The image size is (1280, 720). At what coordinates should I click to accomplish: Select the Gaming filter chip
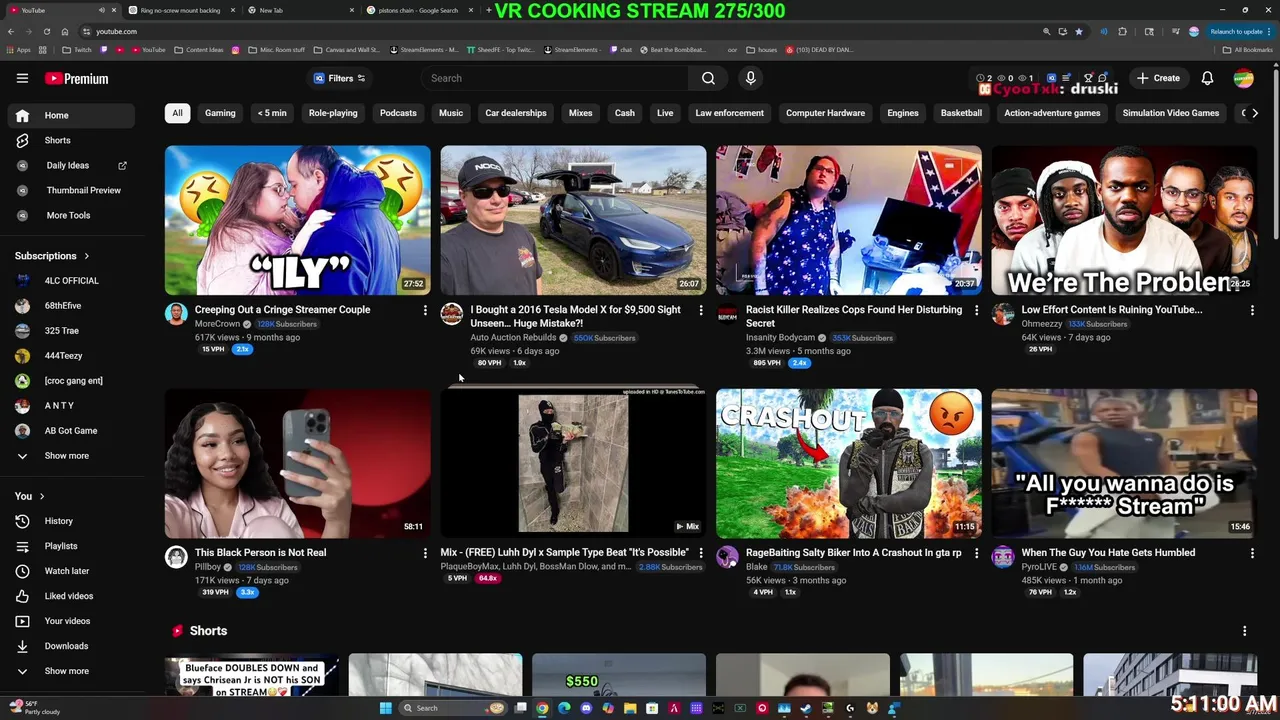click(220, 113)
